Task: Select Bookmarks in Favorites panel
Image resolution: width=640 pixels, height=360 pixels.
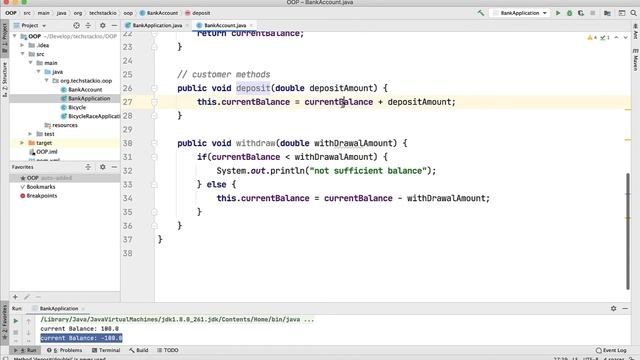Action: [38, 187]
